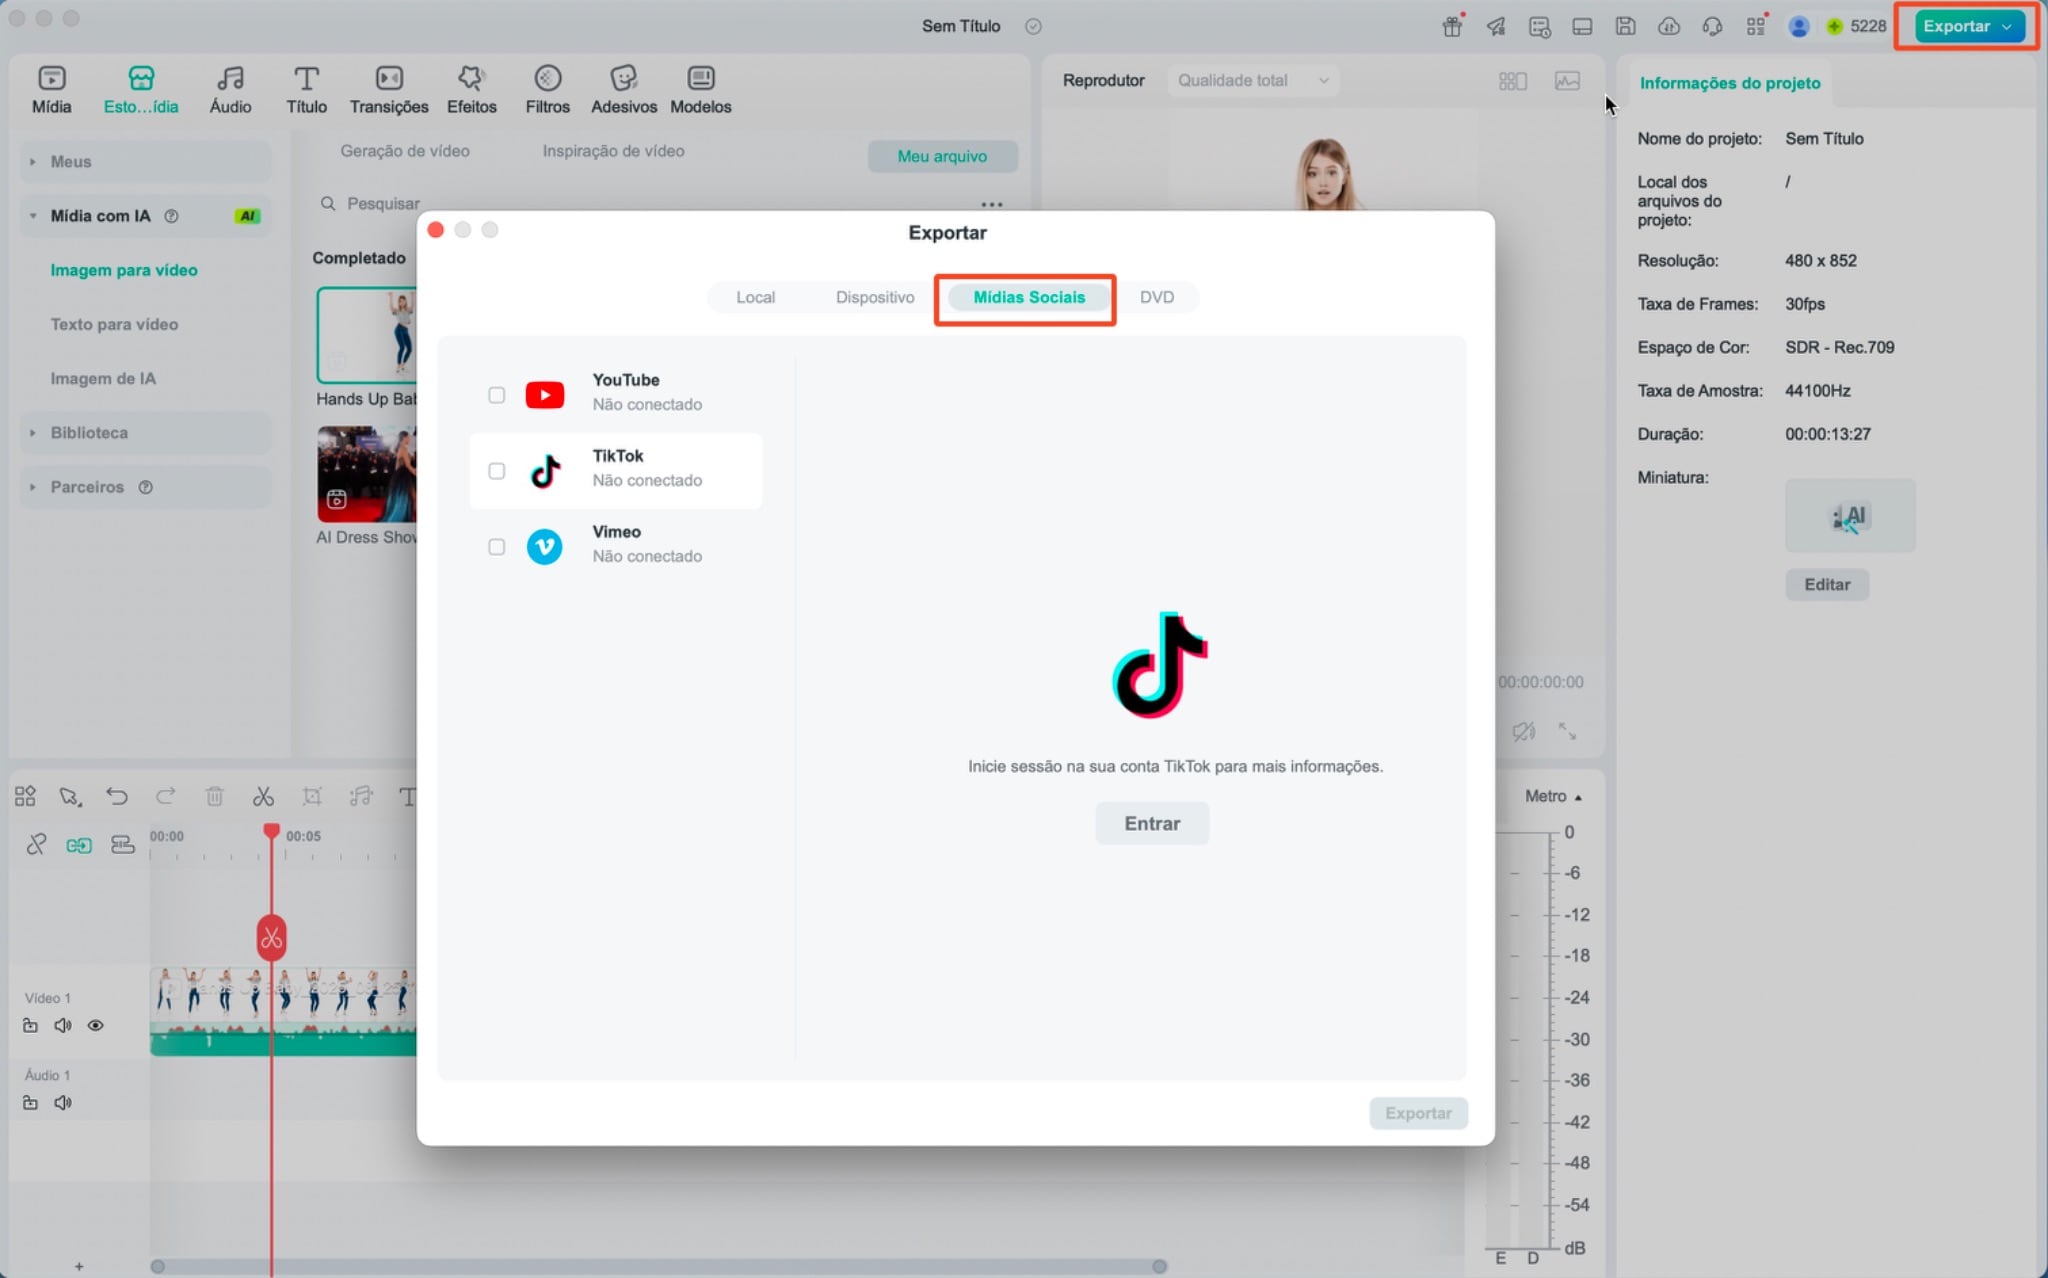The width and height of the screenshot is (2048, 1278).
Task: Click the crop tool in timeline toolbar
Action: coord(312,796)
